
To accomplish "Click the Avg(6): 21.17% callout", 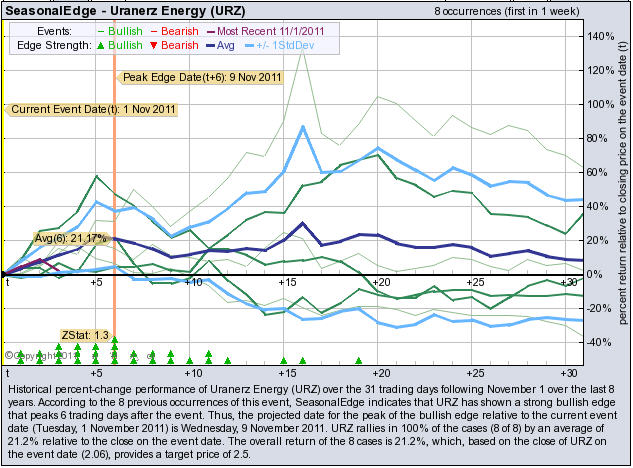I will click(x=70, y=238).
